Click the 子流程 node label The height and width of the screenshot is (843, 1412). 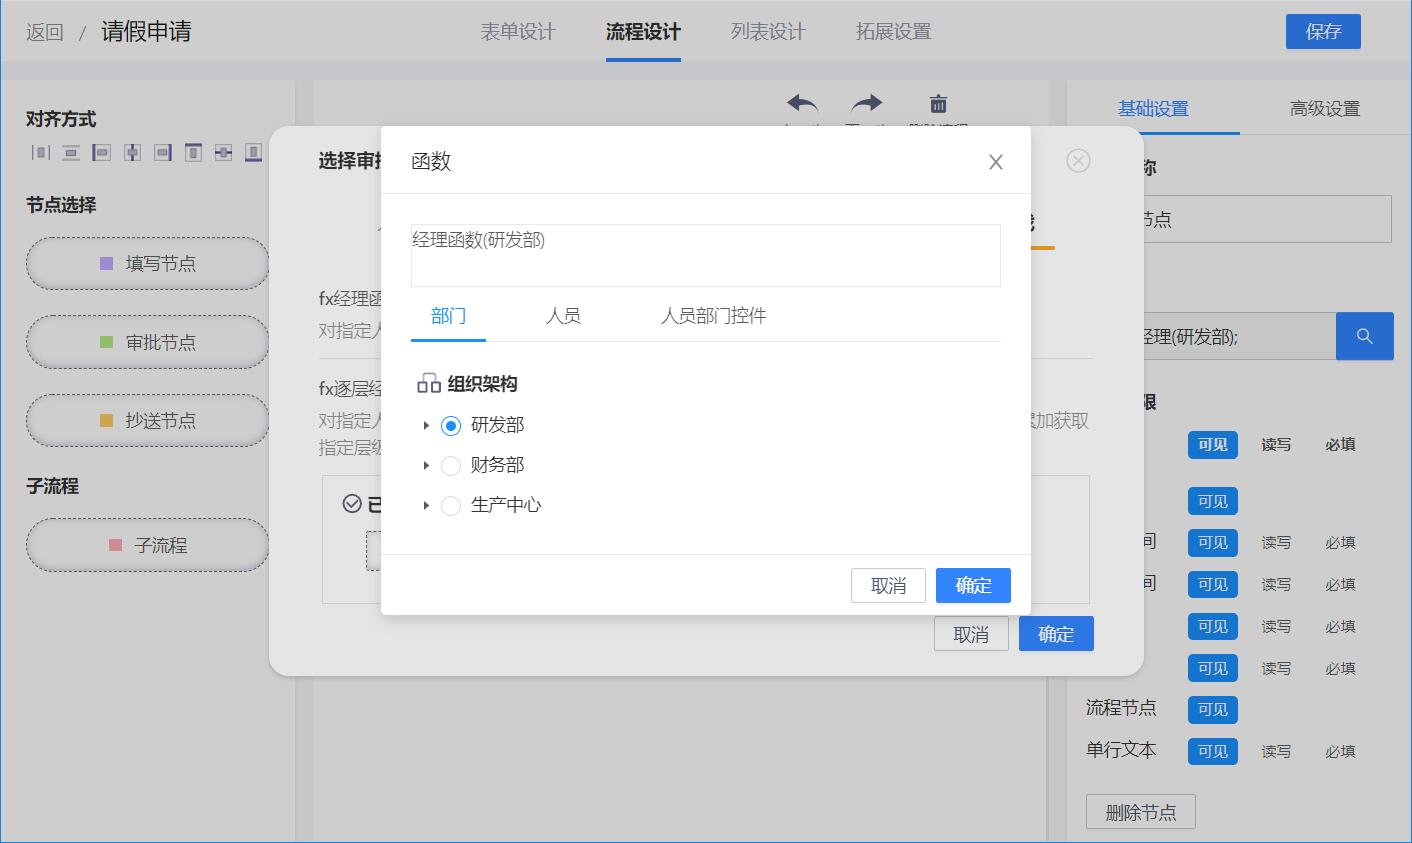pos(161,545)
